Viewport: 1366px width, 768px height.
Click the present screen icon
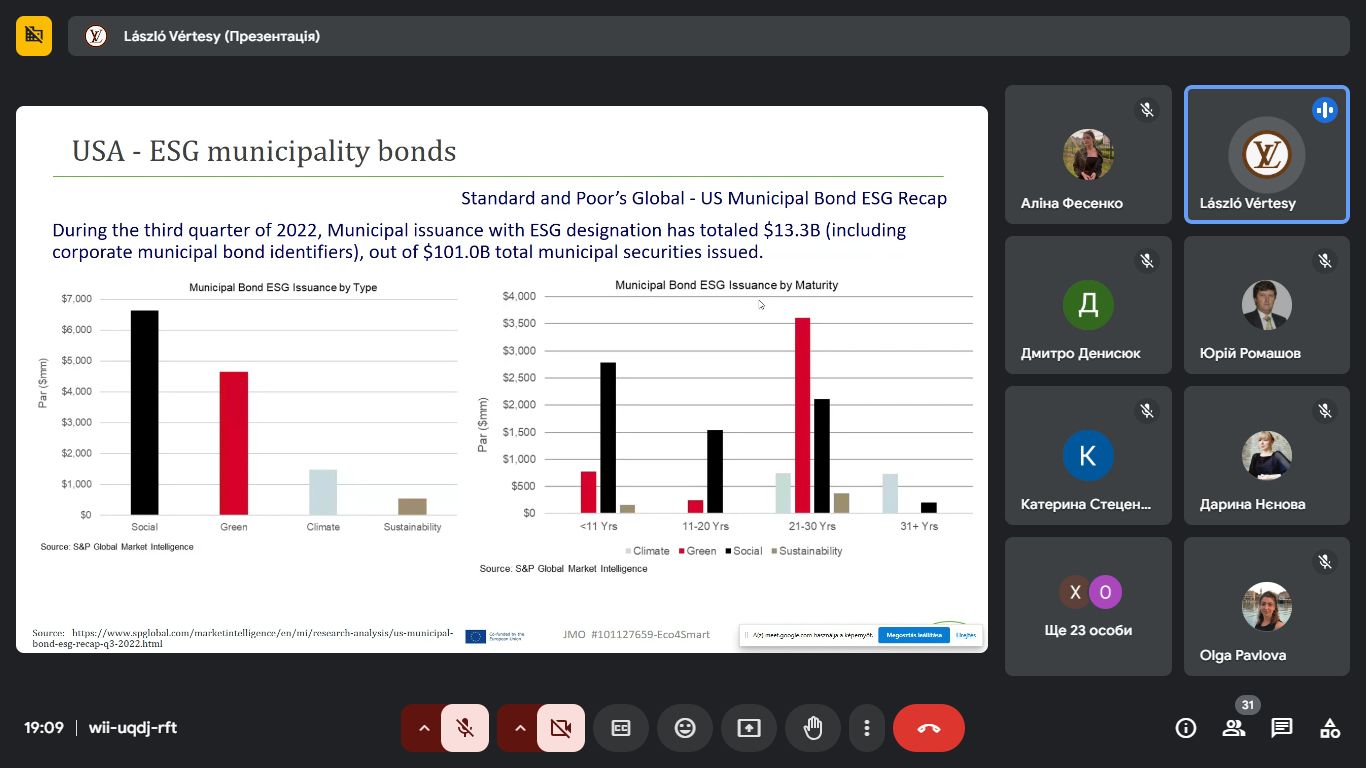click(749, 728)
